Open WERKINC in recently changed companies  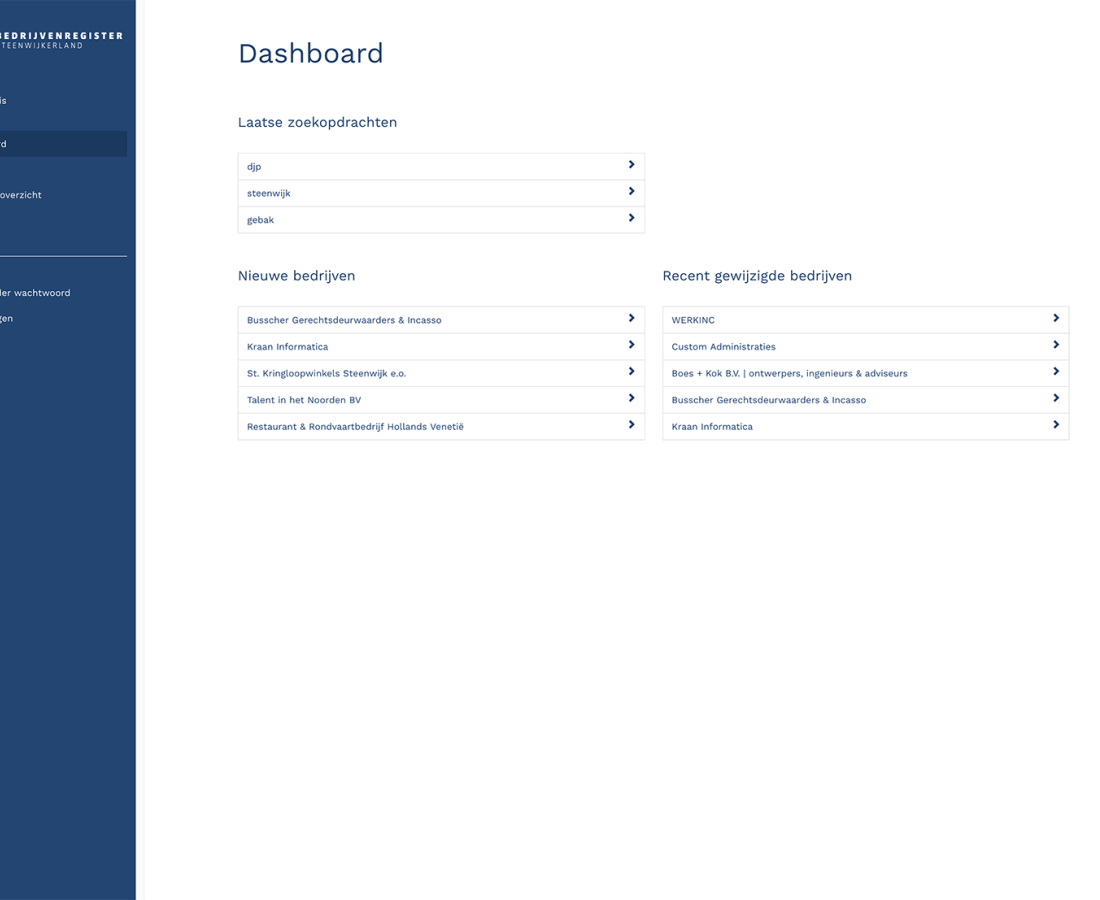[866, 320]
